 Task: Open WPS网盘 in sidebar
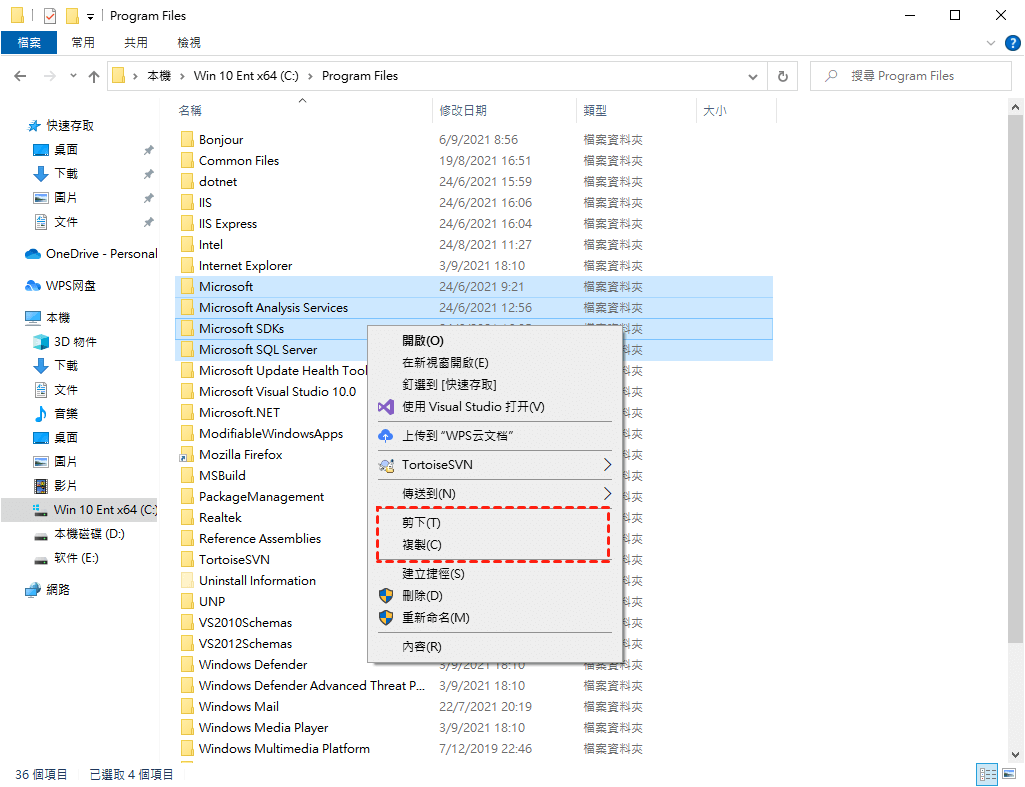[61, 286]
